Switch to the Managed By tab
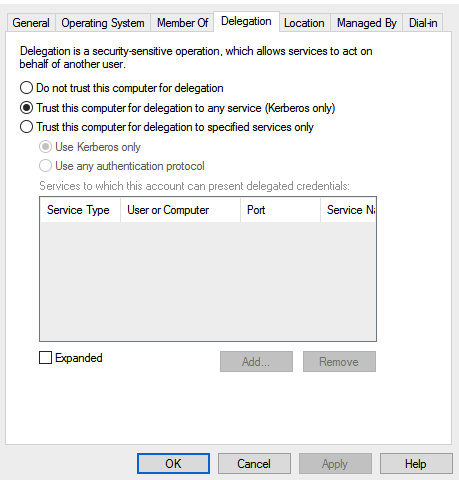This screenshot has height=480, width=459. [x=367, y=23]
